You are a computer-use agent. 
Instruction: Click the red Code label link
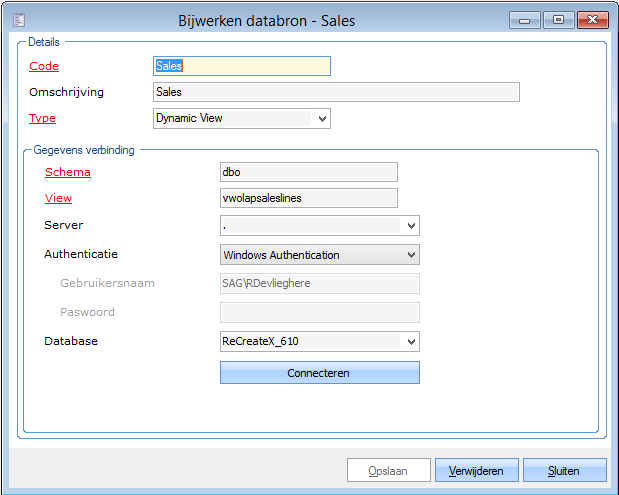point(44,66)
